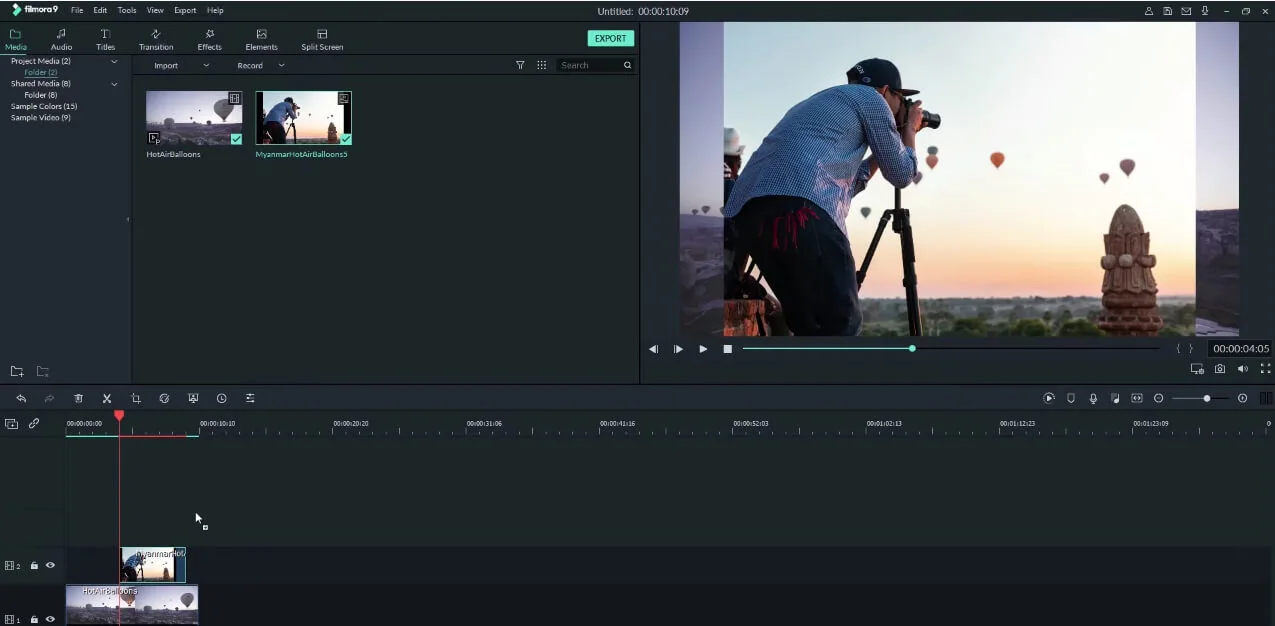Click the save project icon in title bar
Viewport: 1275px width, 626px height.
point(1168,11)
